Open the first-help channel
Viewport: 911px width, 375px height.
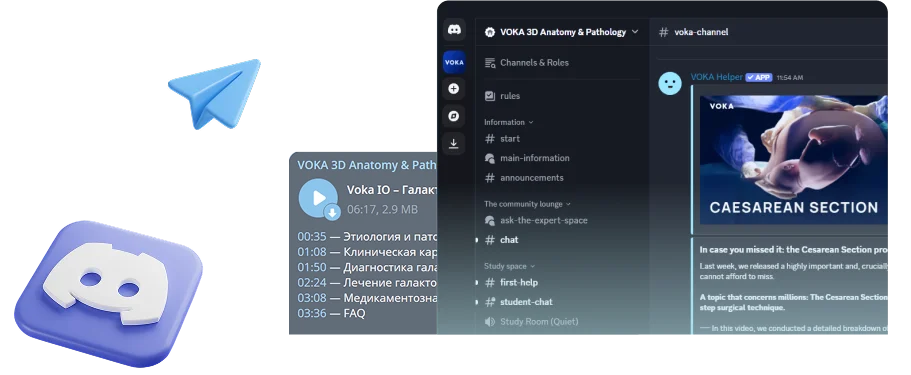(x=511, y=283)
